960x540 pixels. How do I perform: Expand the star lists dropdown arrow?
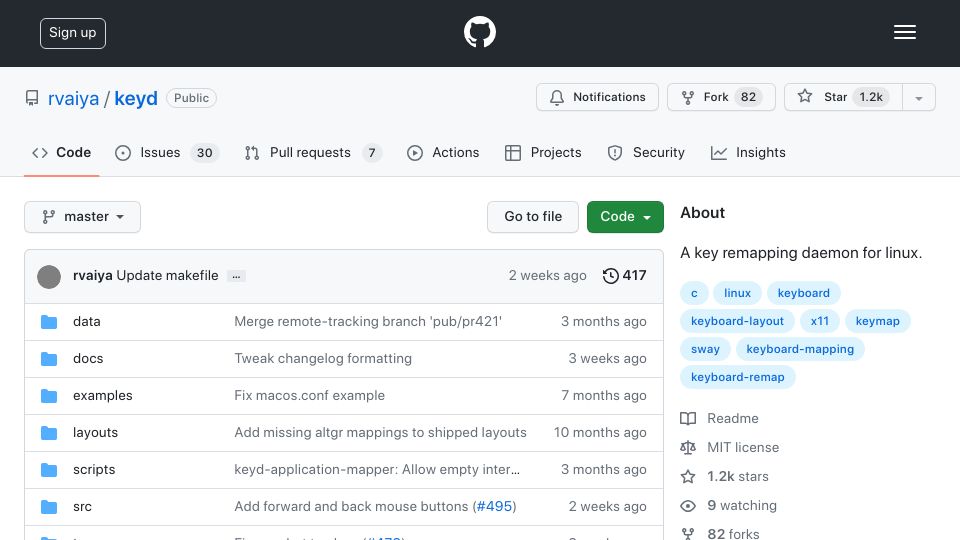click(x=918, y=98)
